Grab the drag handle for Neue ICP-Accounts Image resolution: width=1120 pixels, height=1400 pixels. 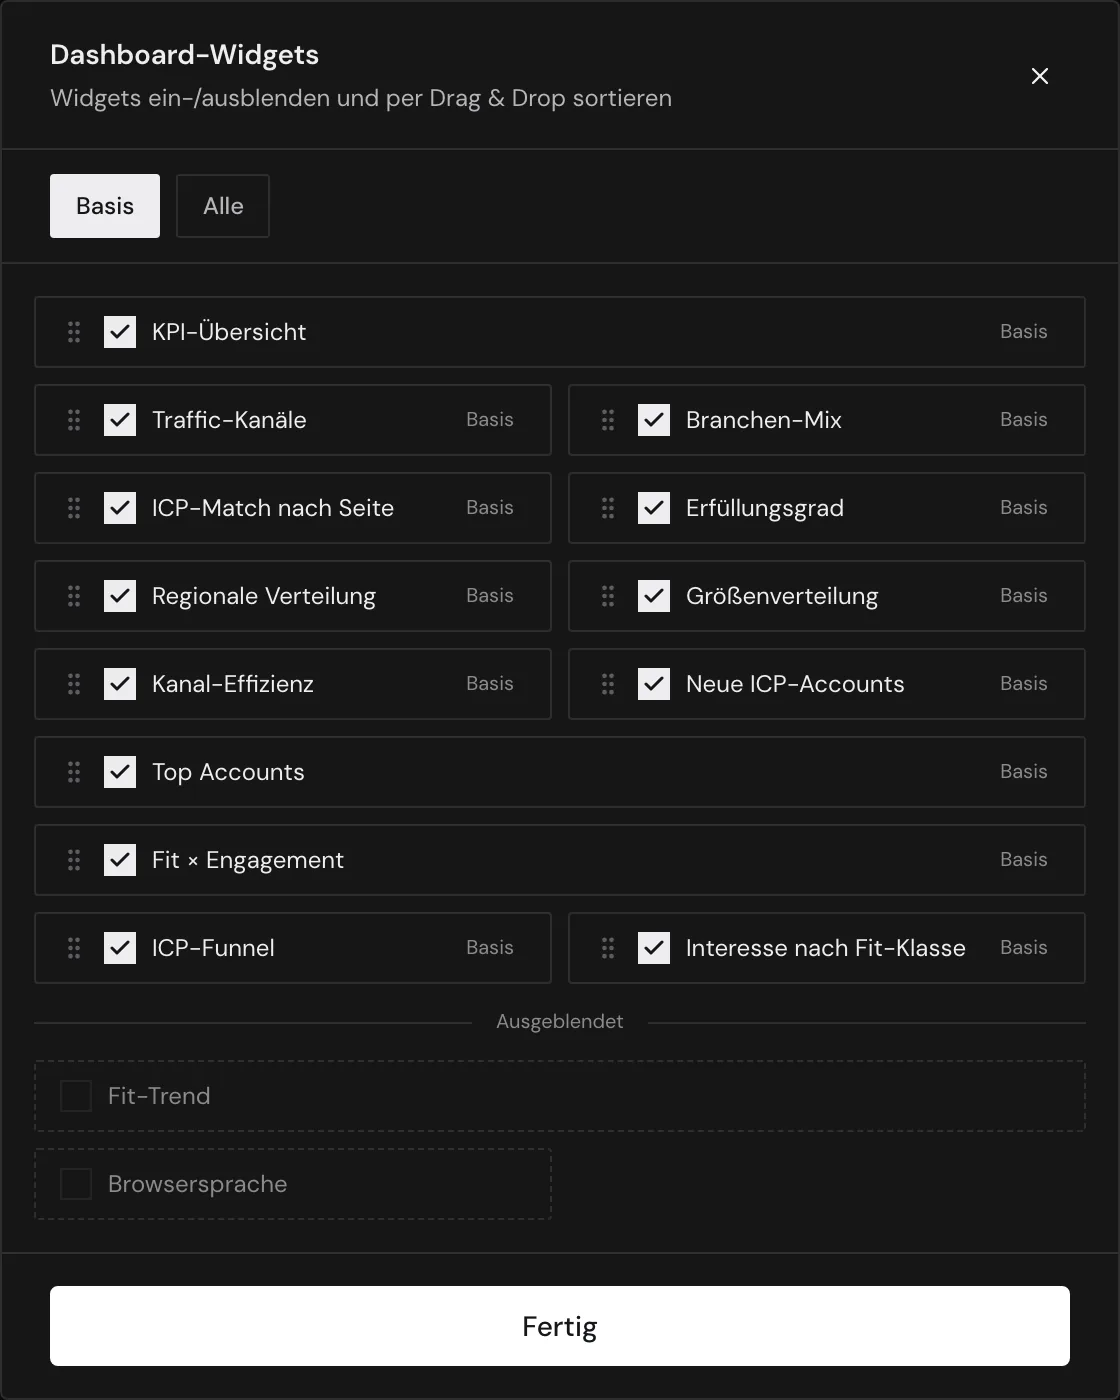tap(608, 684)
